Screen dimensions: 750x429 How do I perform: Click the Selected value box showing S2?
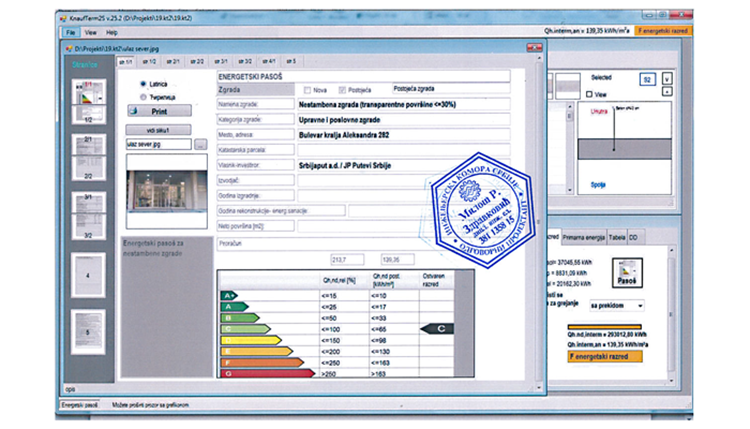click(x=647, y=79)
